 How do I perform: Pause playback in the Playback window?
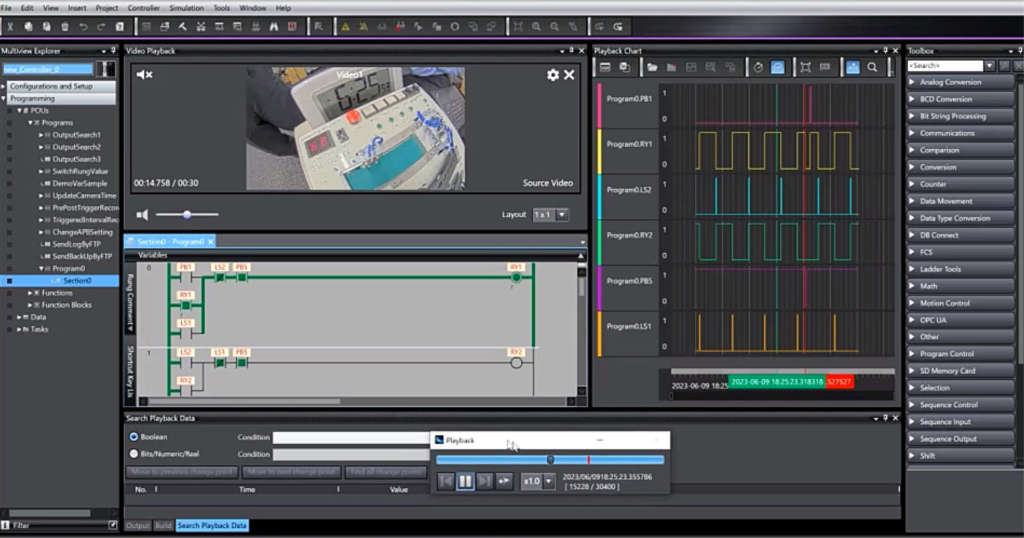(466, 481)
